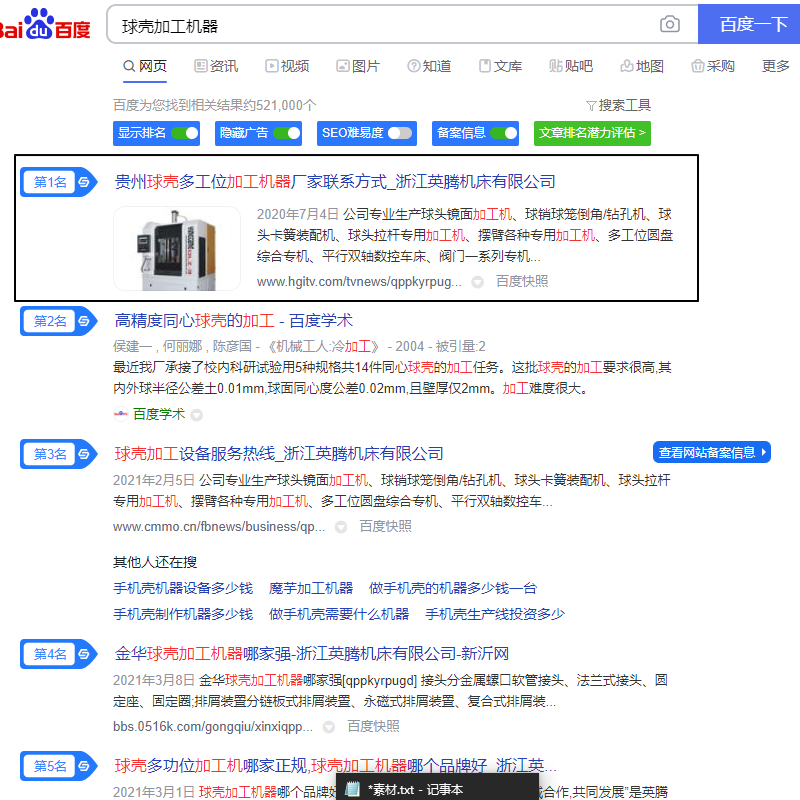Click the bbs.0516k.com result URL

[x=213, y=727]
